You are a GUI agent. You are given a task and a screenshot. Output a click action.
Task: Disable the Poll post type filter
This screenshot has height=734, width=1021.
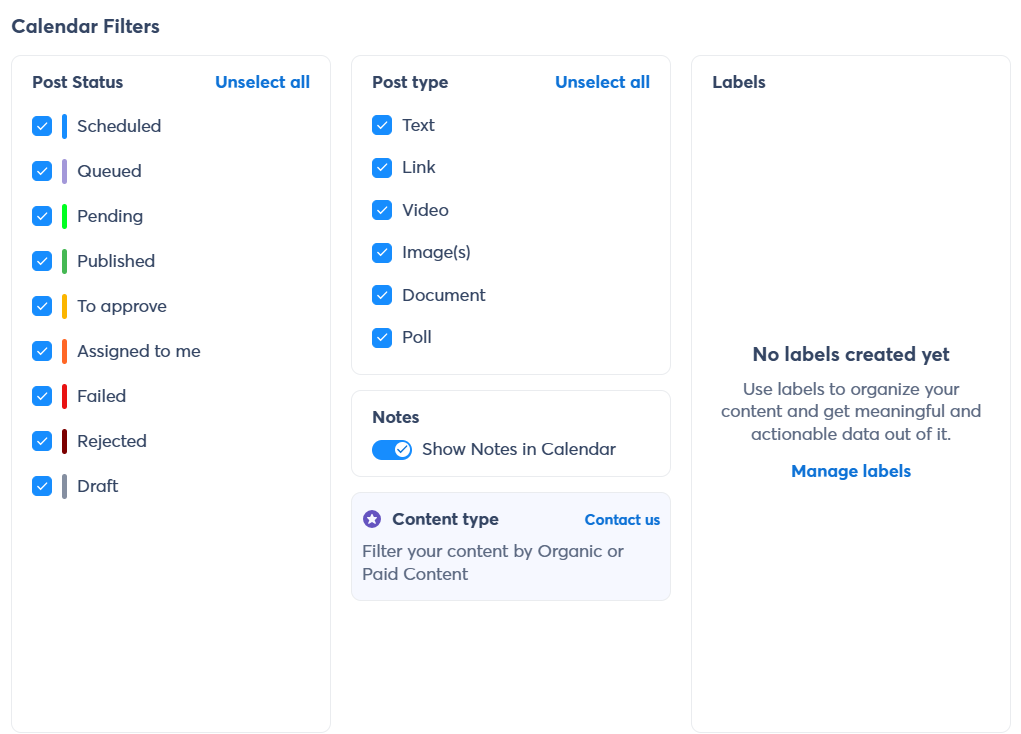tap(382, 337)
